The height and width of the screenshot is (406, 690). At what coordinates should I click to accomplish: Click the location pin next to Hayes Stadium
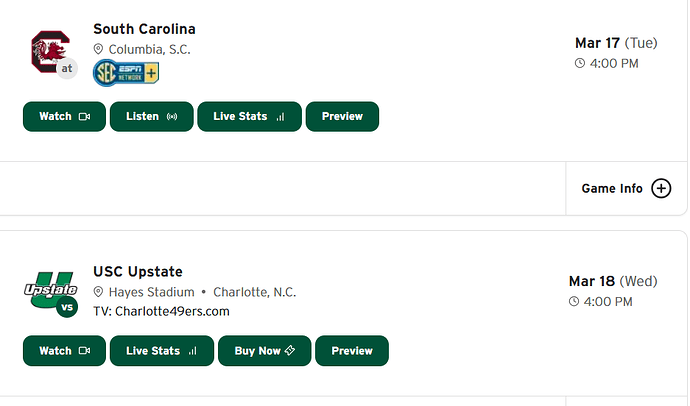pos(98,292)
